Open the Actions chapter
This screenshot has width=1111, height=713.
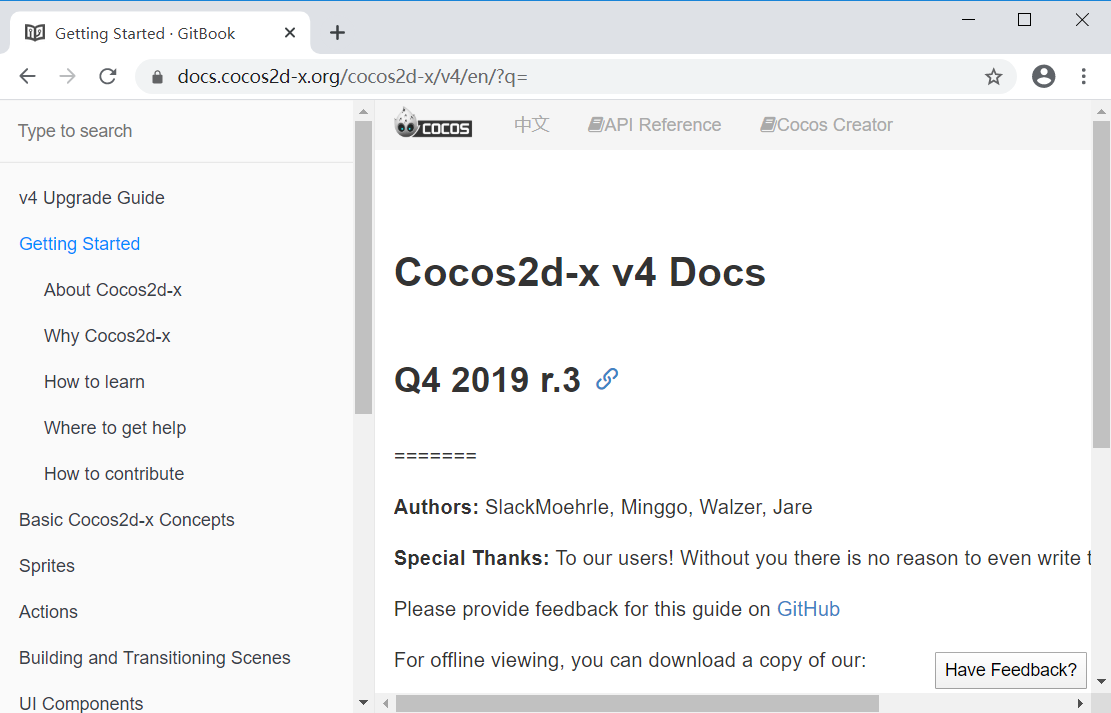(x=48, y=612)
